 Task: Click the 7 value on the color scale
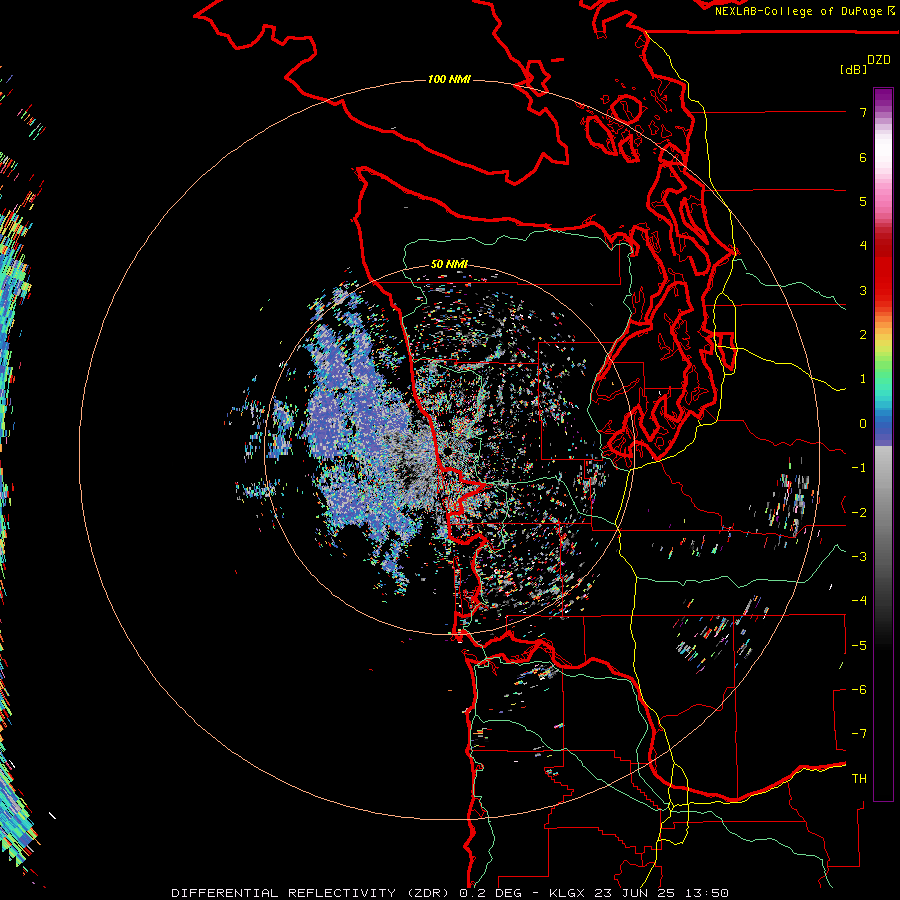coord(863,112)
